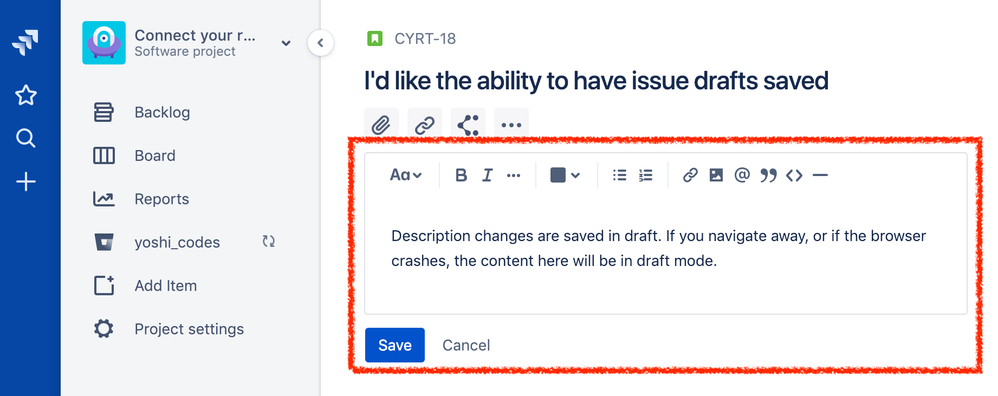Click the Bitbucket bucket icon

pos(104,243)
